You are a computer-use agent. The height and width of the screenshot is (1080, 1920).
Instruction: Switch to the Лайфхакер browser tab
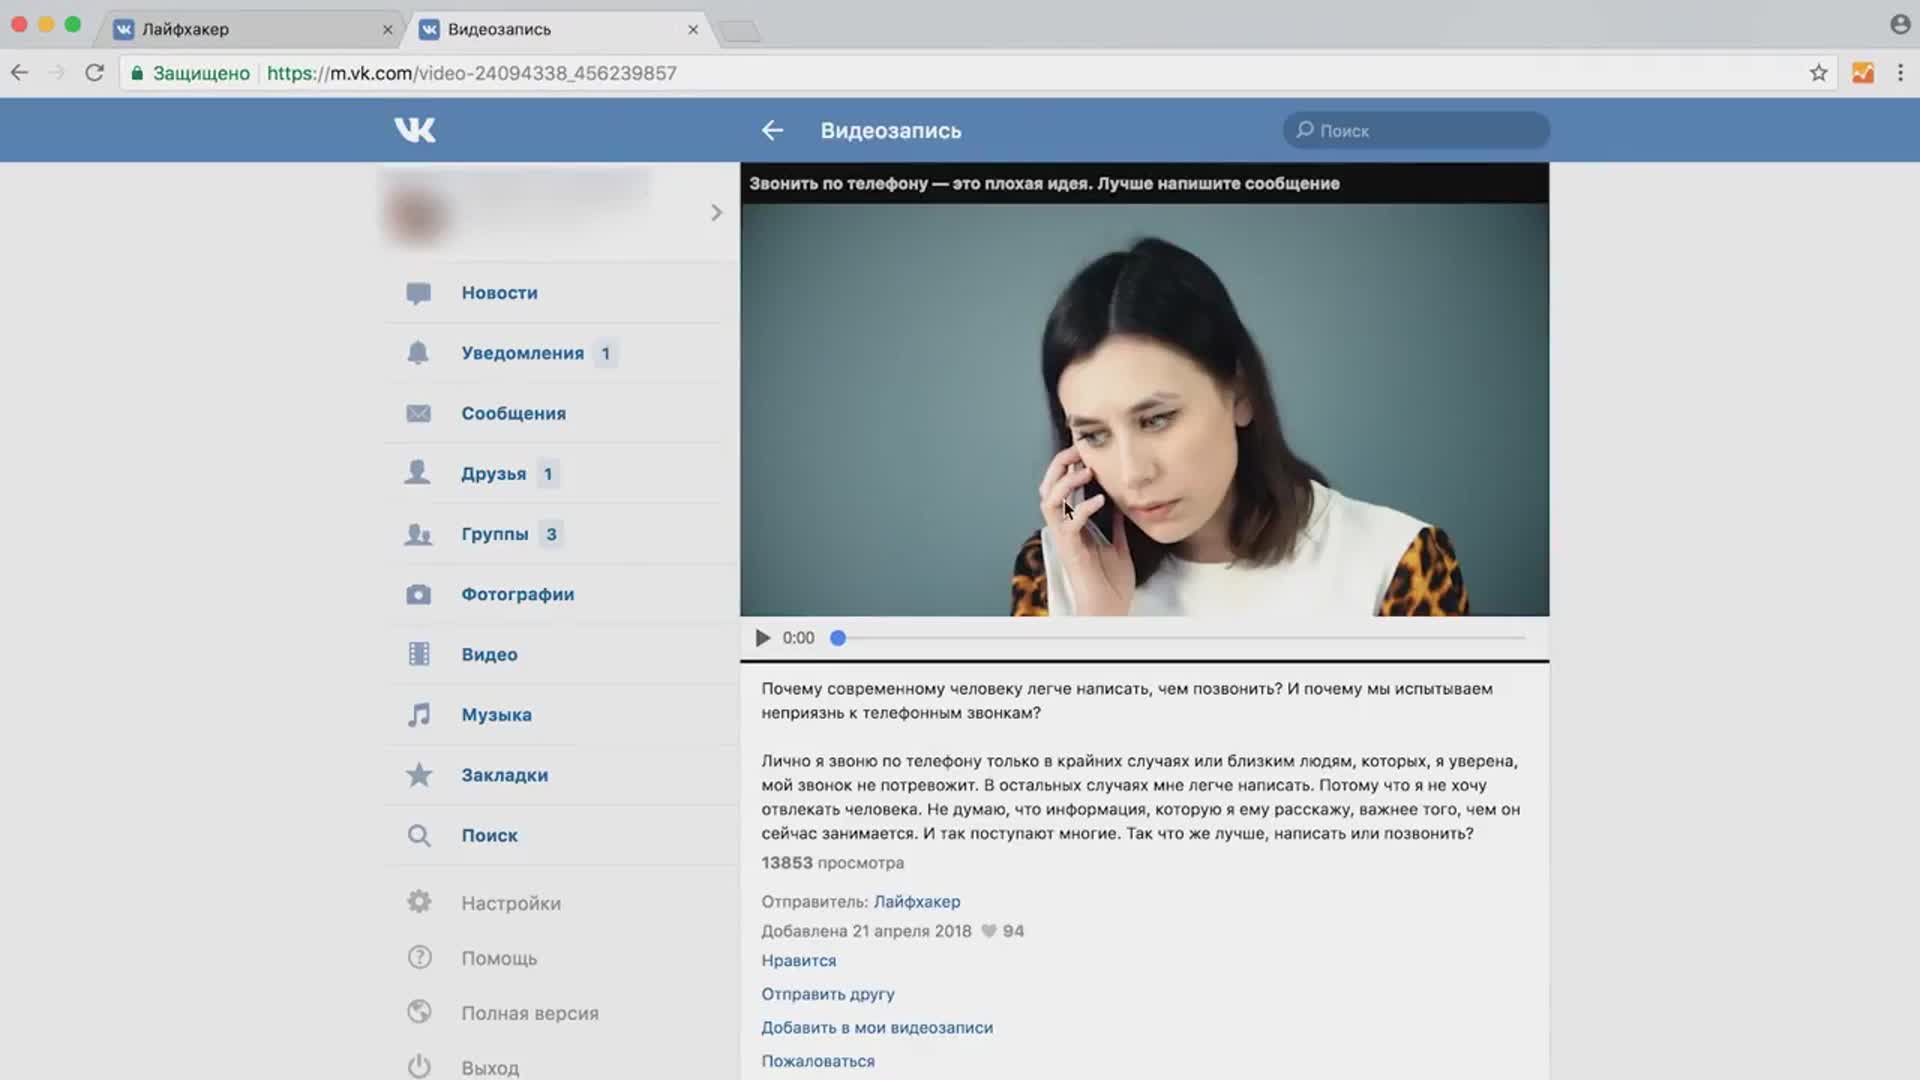pyautogui.click(x=250, y=29)
